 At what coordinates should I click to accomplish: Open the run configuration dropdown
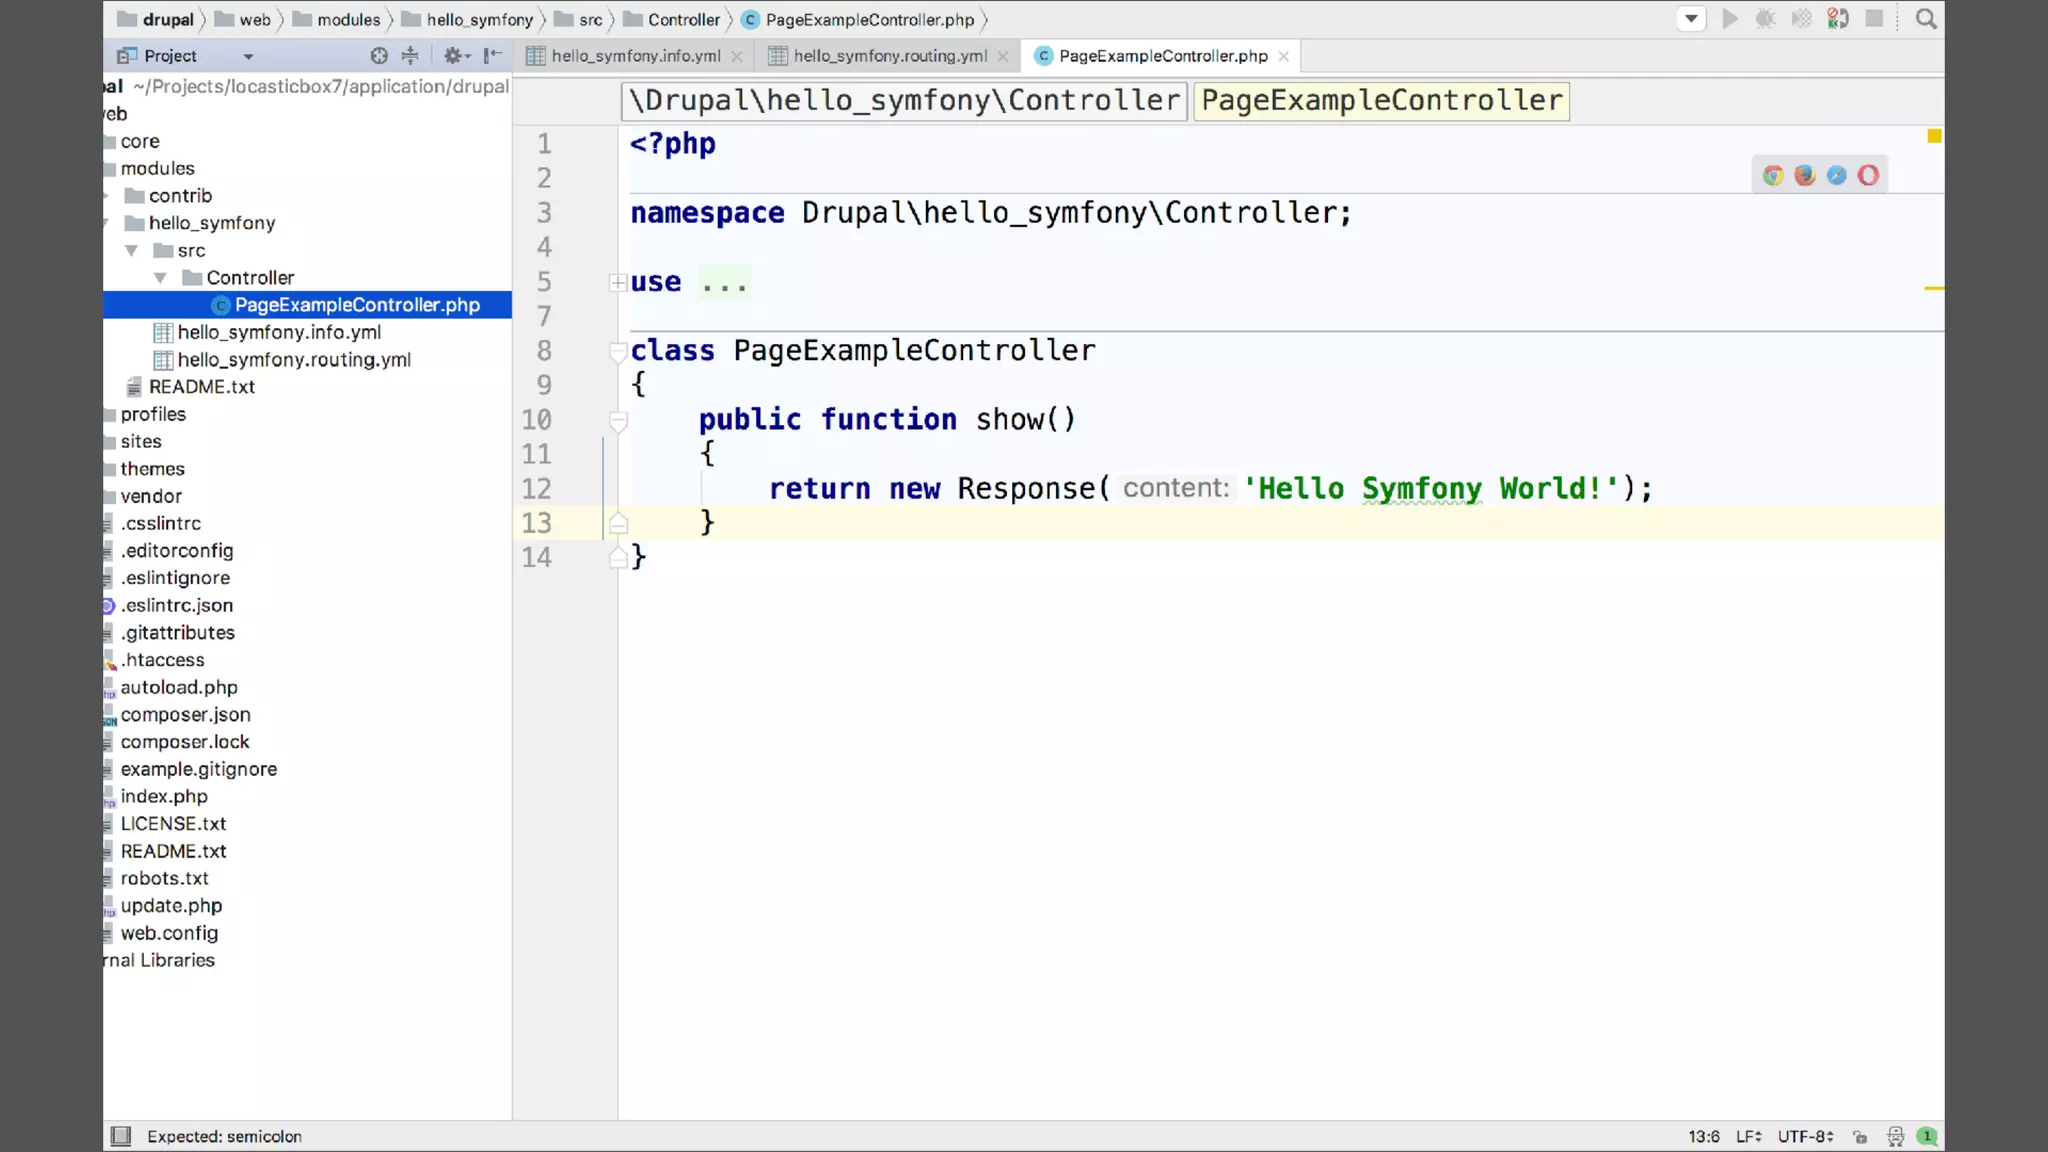point(1691,19)
